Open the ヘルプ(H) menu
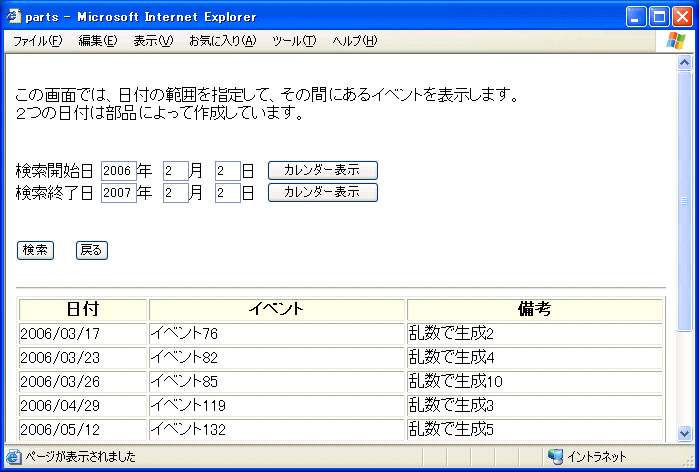This screenshot has height=472, width=699. [x=355, y=41]
